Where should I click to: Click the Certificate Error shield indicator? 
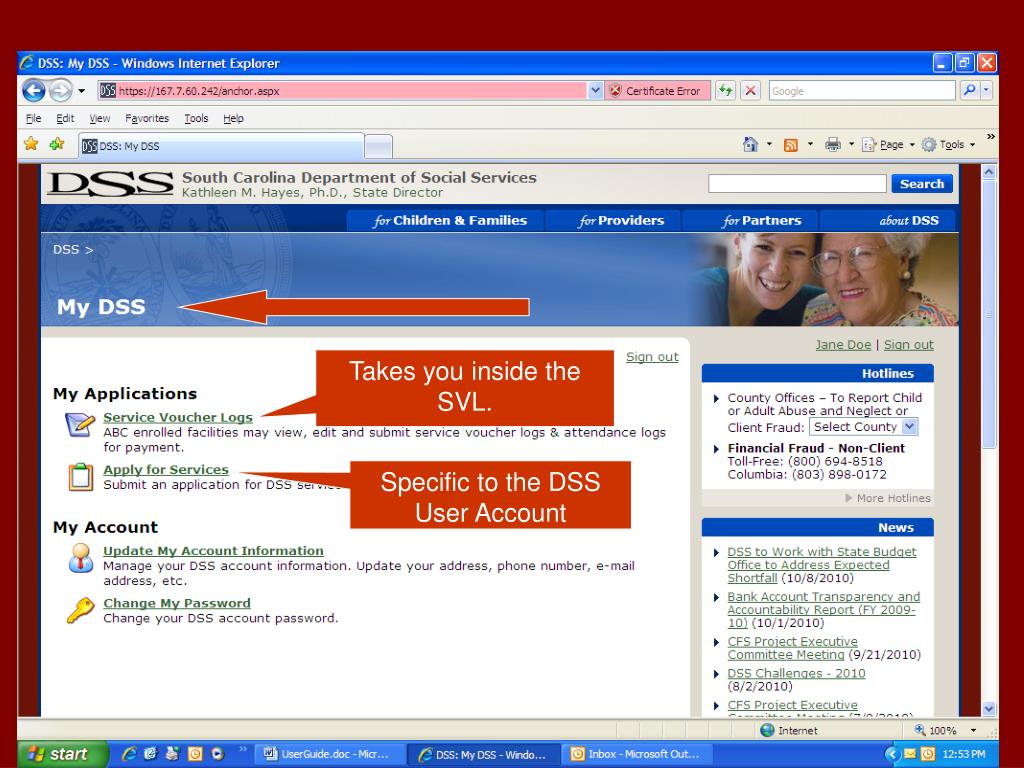(656, 91)
